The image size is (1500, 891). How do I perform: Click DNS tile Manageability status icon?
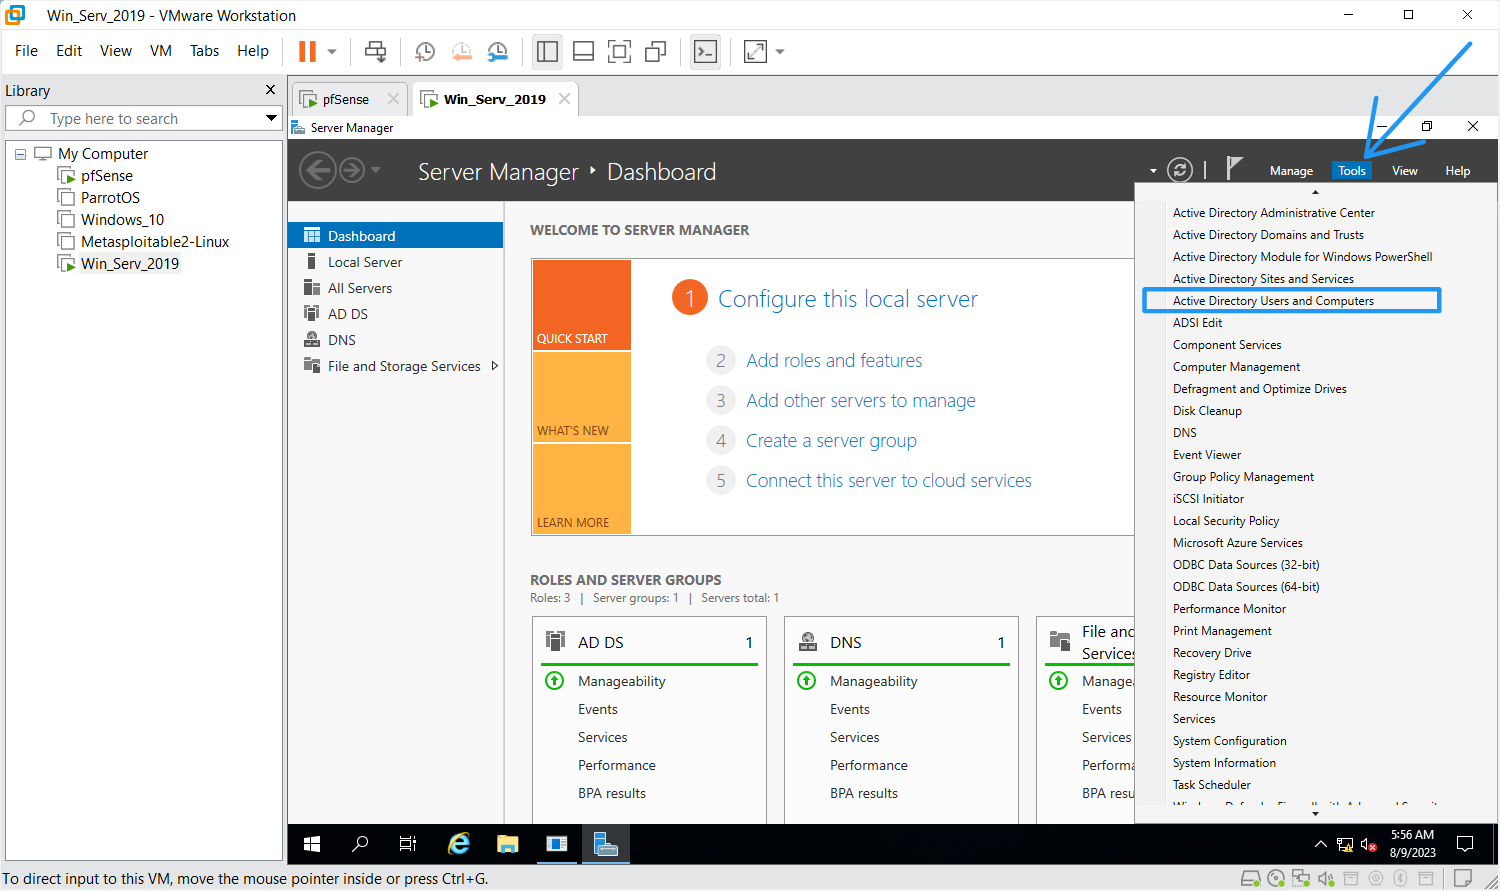[x=806, y=681]
